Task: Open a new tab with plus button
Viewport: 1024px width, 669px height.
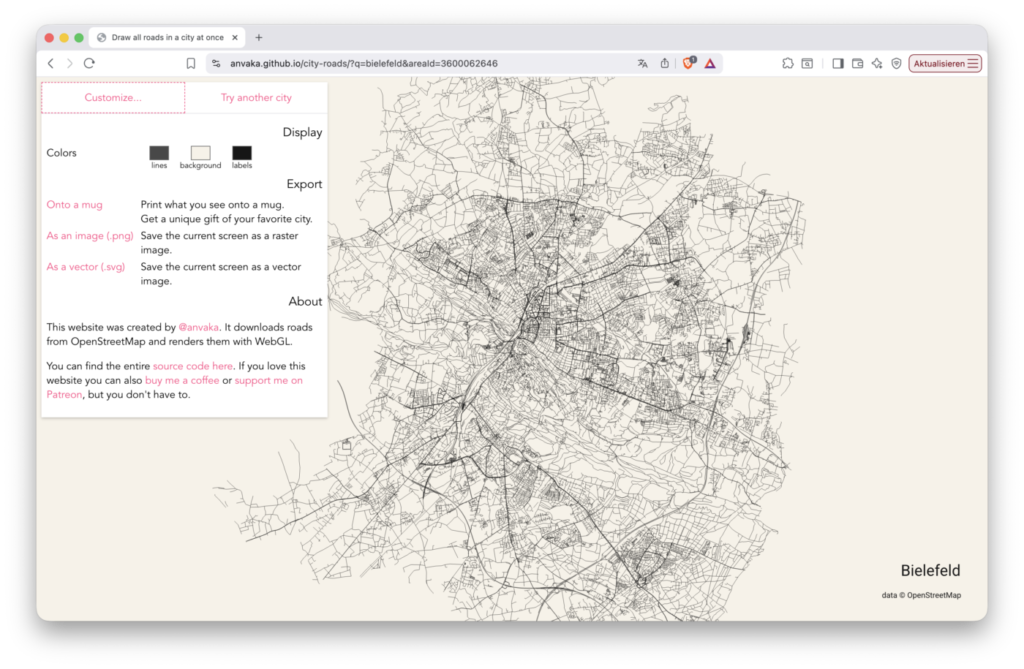Action: pyautogui.click(x=259, y=37)
